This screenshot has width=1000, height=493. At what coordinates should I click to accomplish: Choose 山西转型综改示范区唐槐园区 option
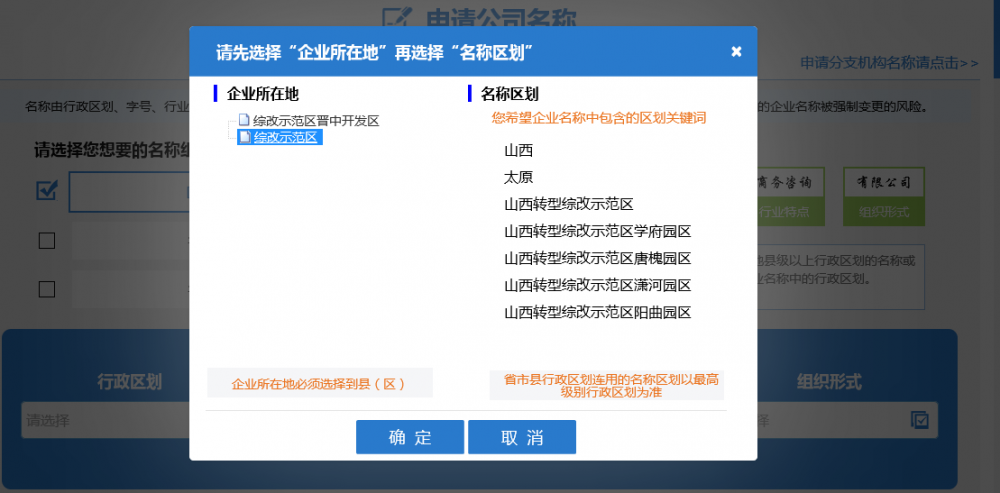(598, 258)
